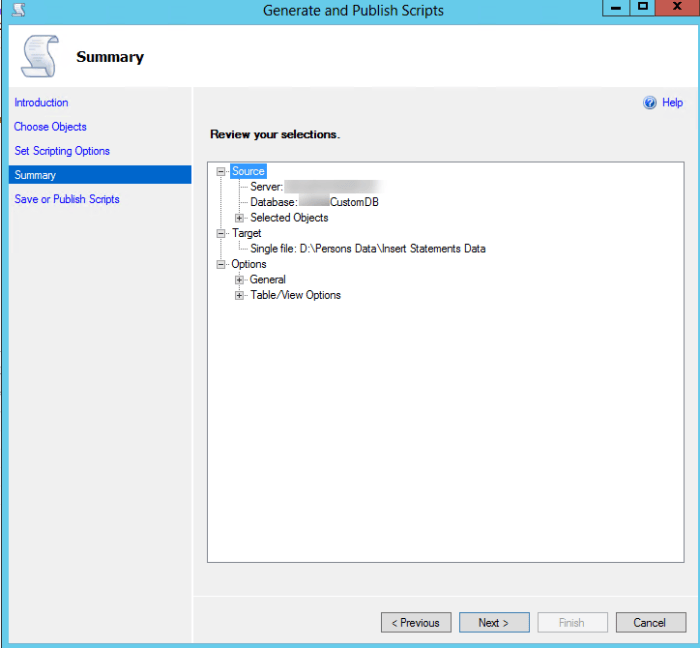The image size is (700, 648).
Task: Click the Previous button
Action: (x=416, y=623)
